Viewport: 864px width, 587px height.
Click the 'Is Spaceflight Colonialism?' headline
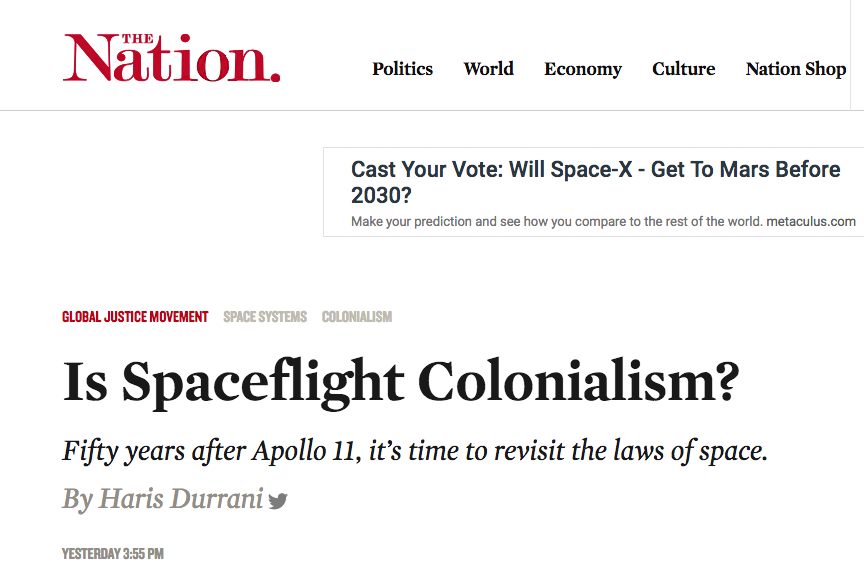click(401, 383)
